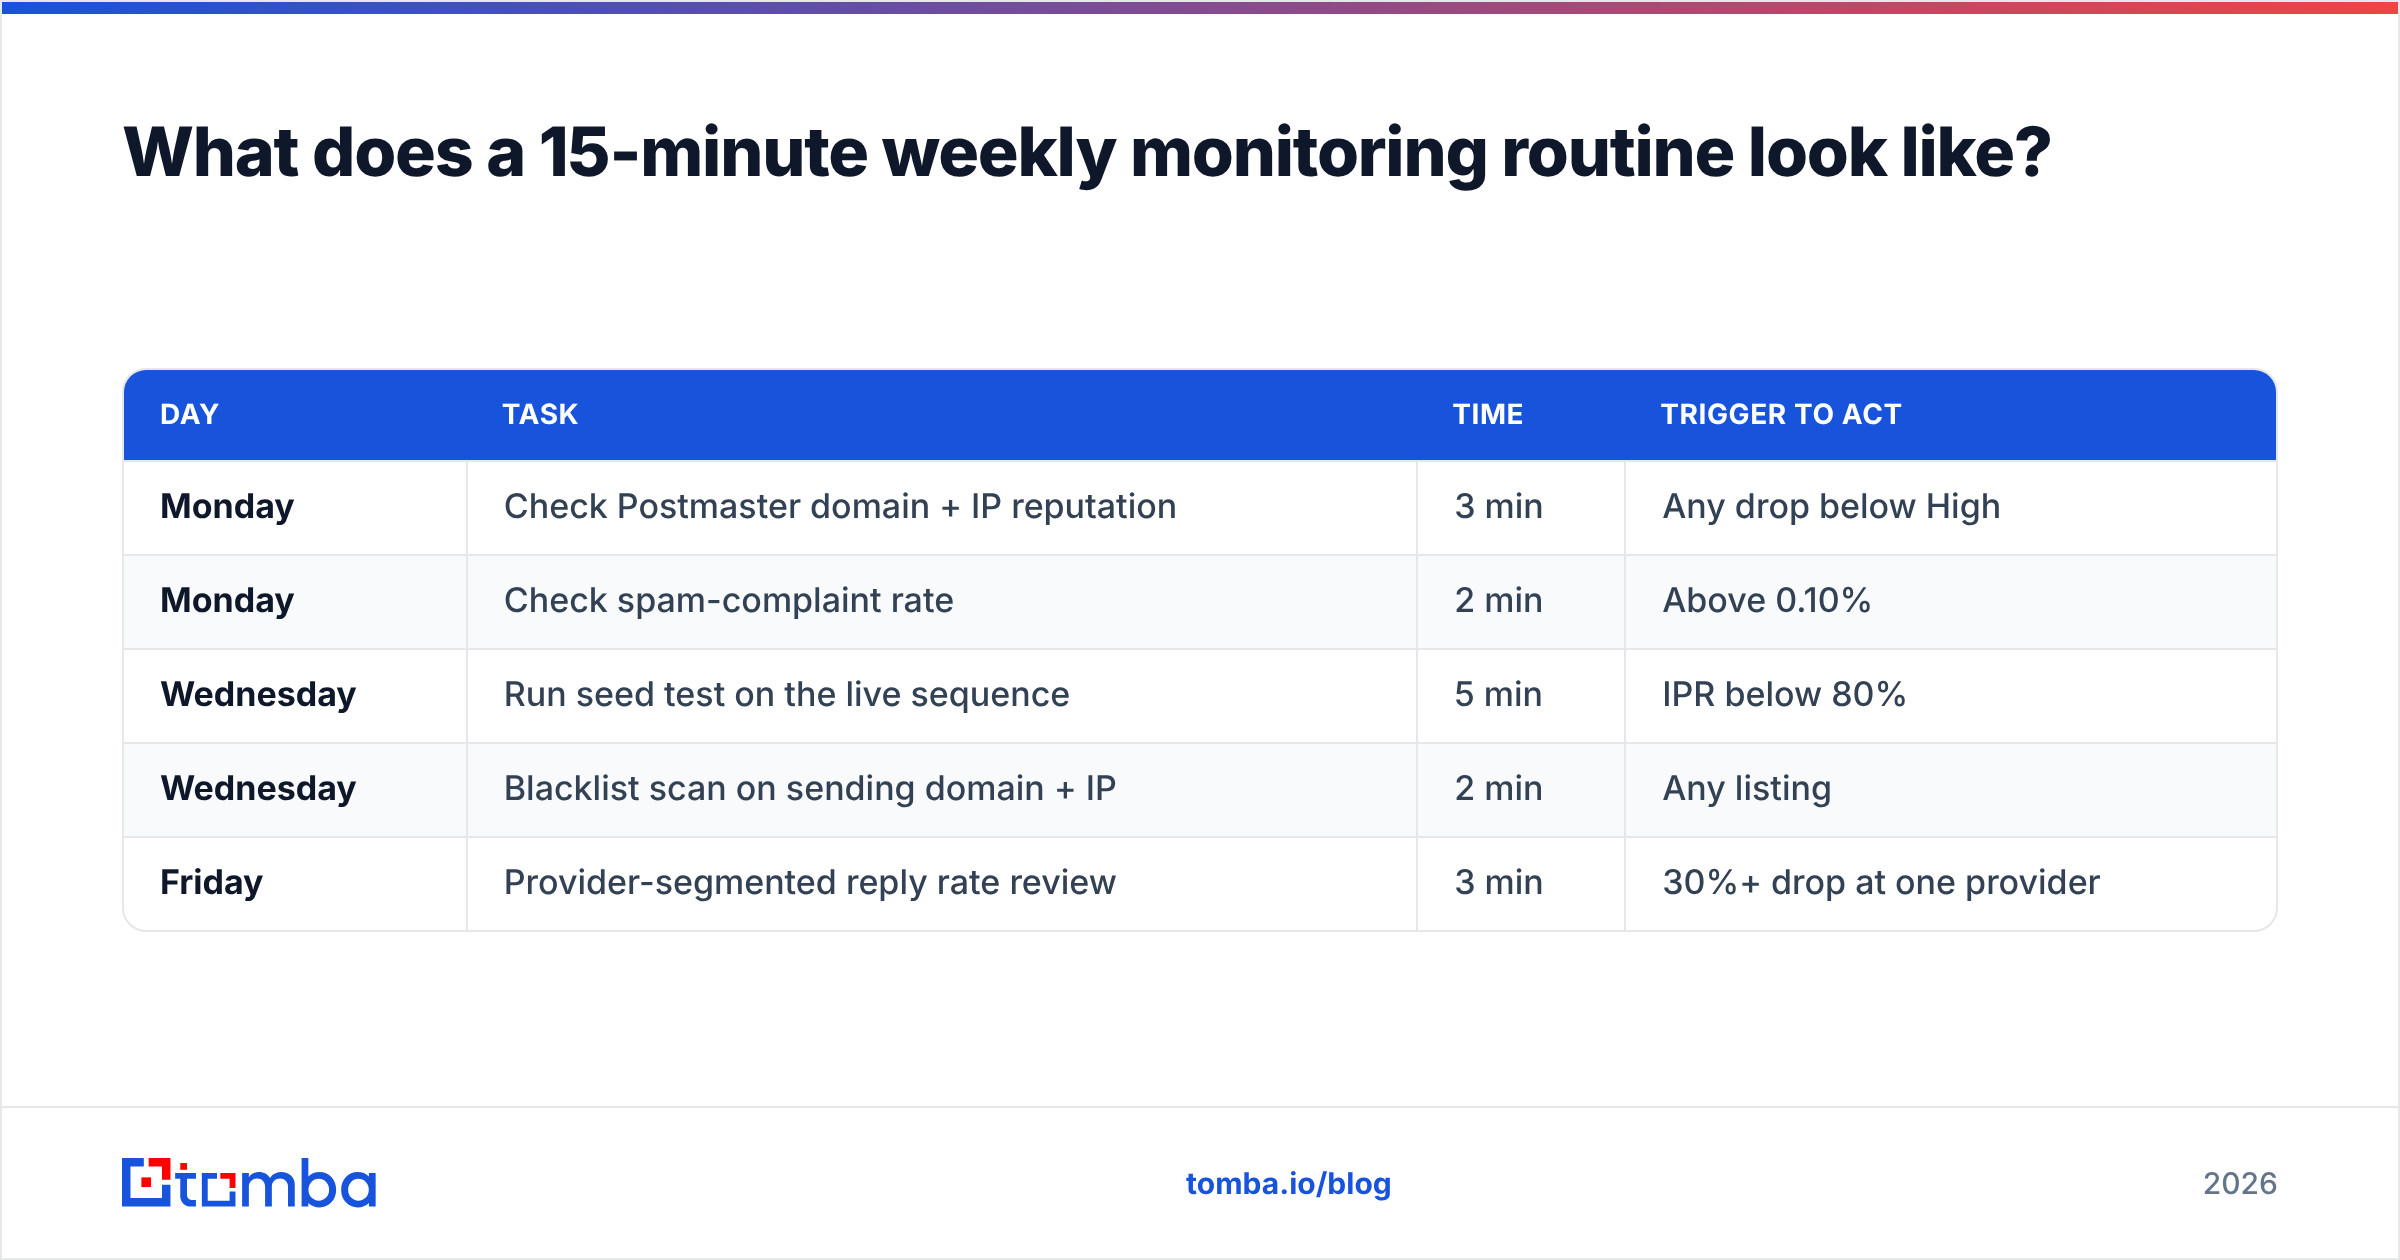Click 'IPR below 80%' trigger cell
Screen dimensions: 2400x1260
pyautogui.click(x=1951, y=695)
